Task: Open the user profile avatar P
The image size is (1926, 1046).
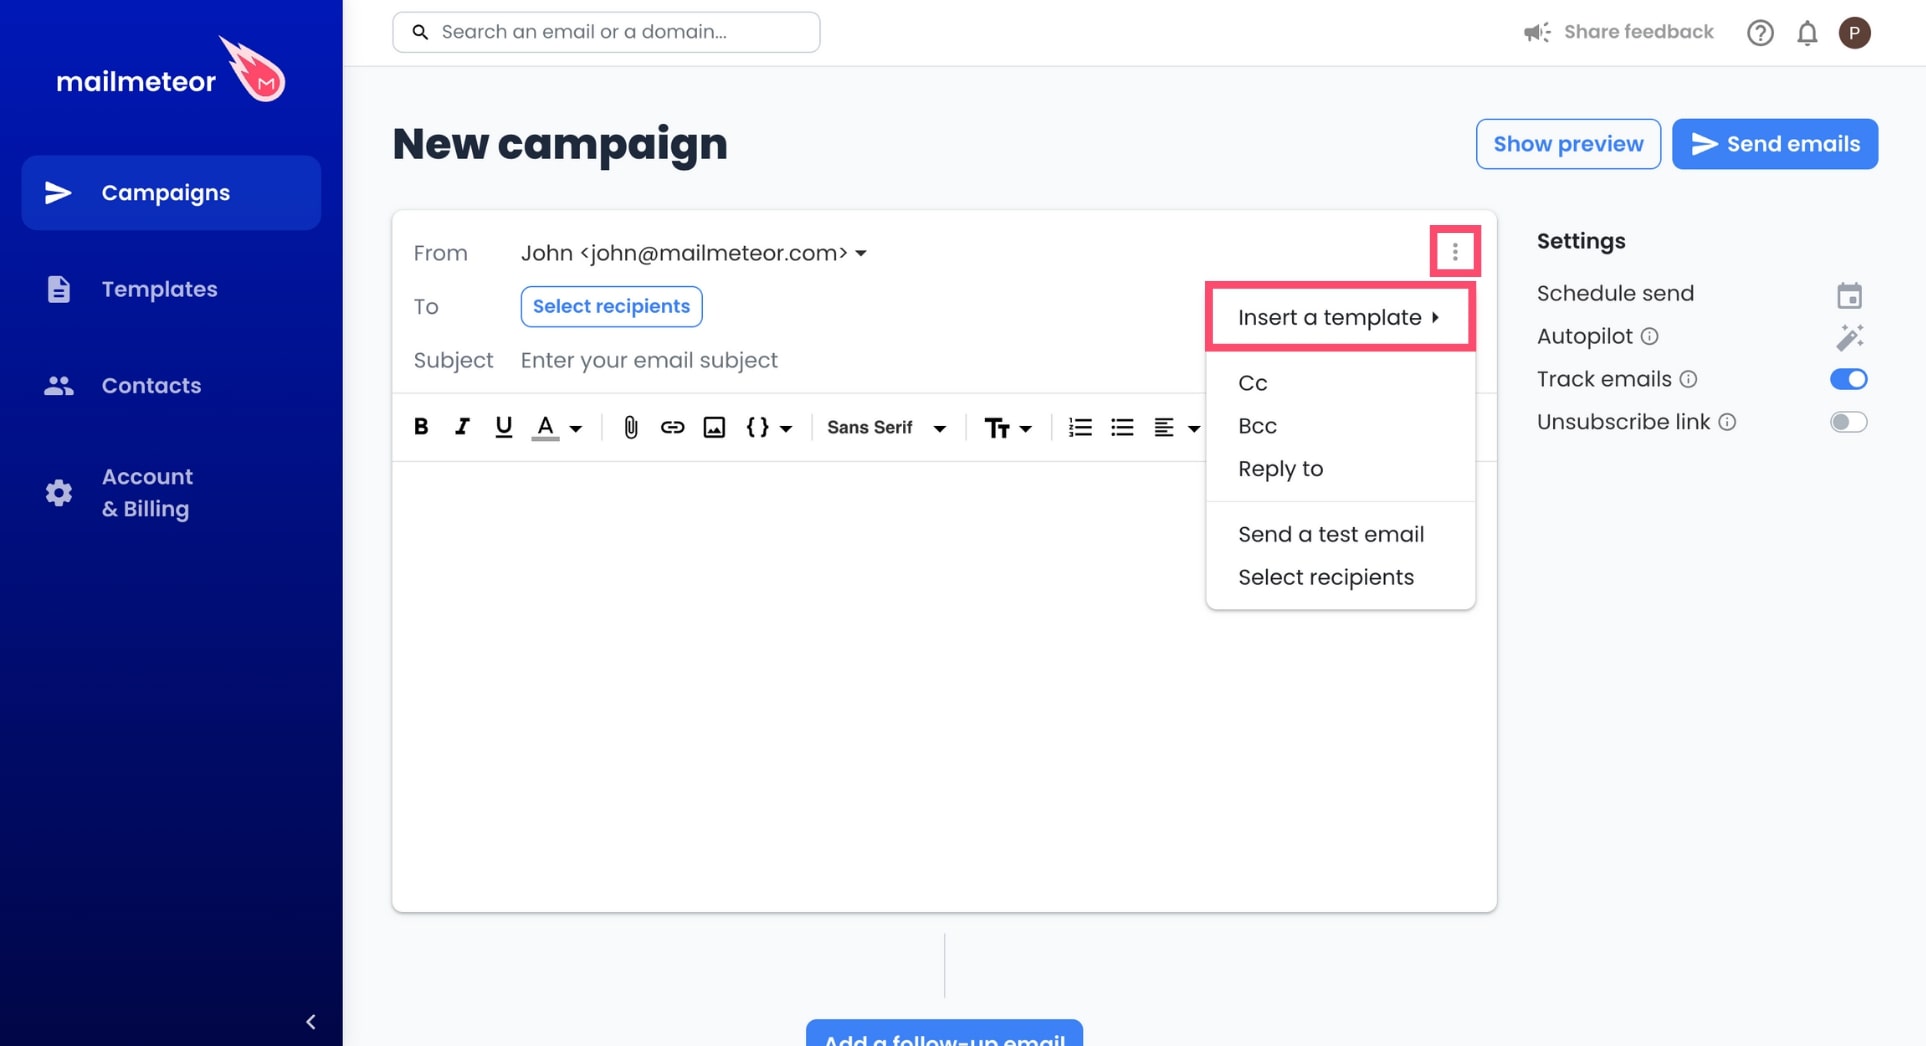Action: [1854, 33]
